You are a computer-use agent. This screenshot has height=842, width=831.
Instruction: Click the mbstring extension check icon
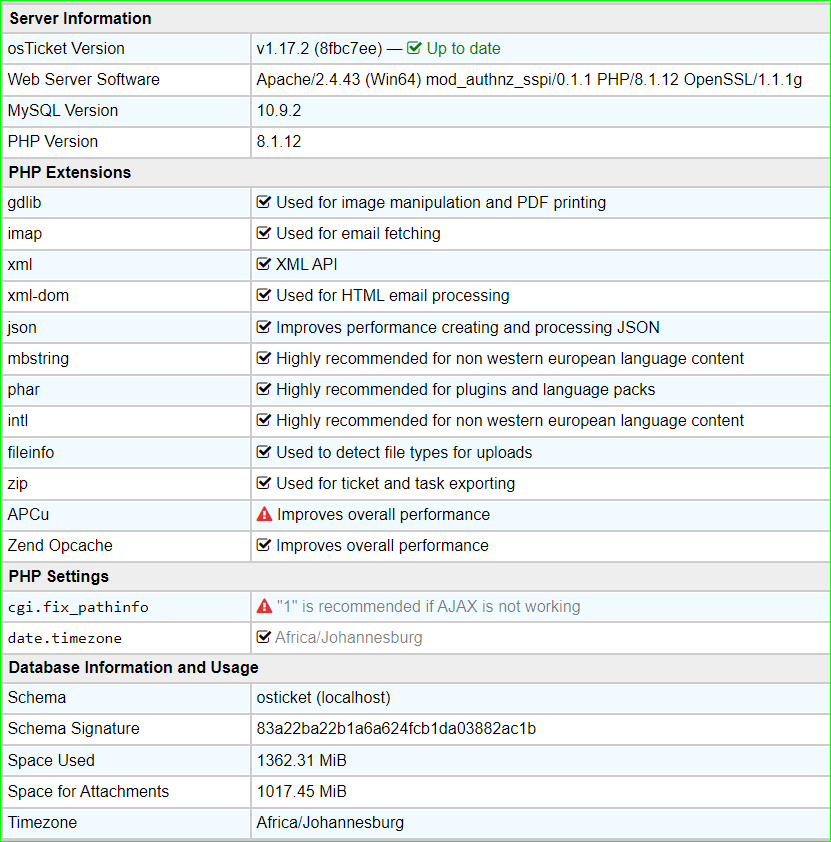(264, 358)
